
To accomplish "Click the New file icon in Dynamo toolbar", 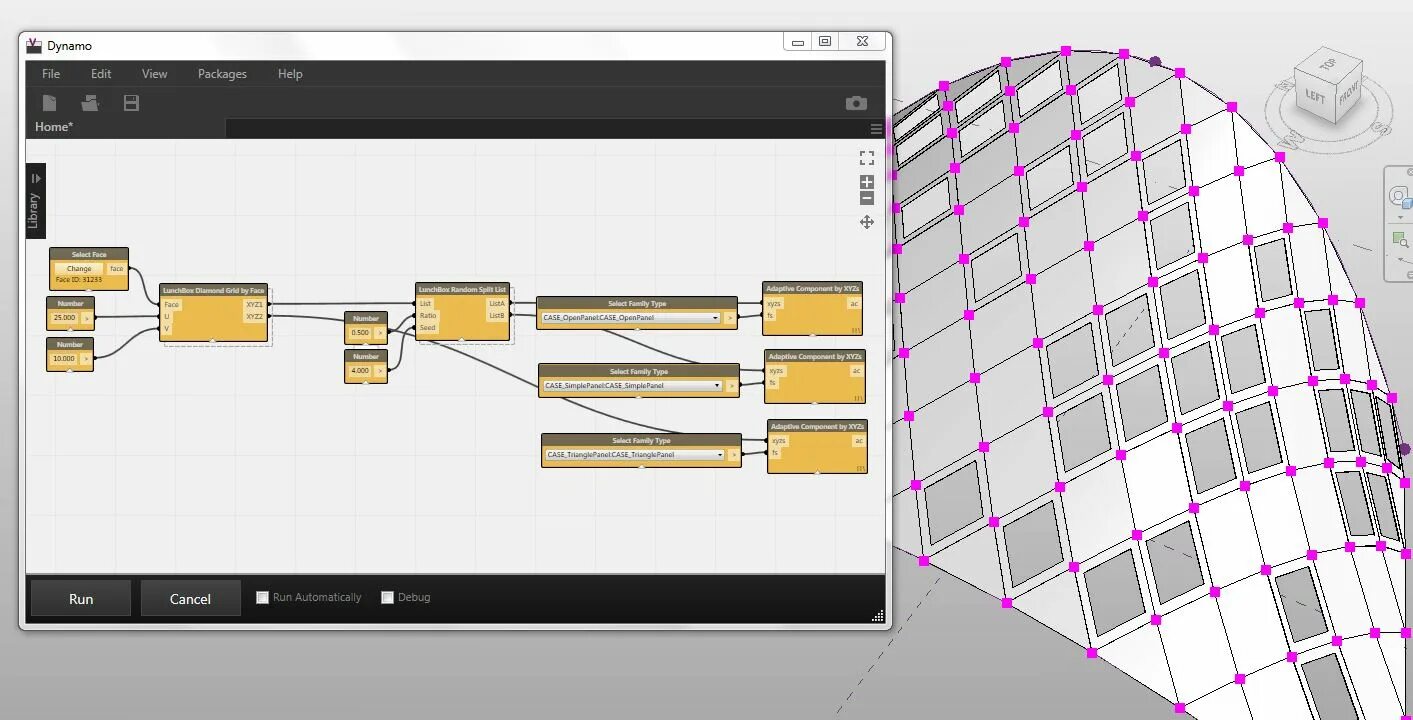I will pos(49,103).
